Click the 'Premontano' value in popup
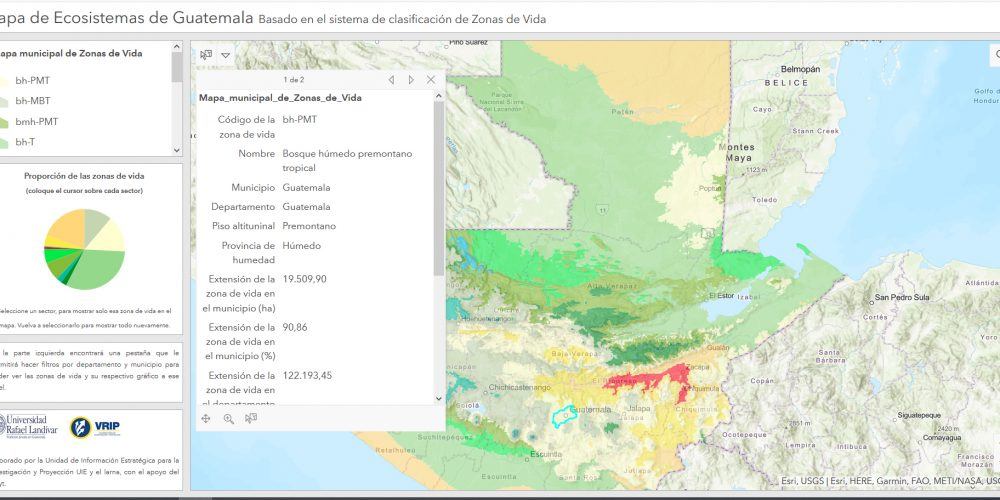 [x=309, y=226]
